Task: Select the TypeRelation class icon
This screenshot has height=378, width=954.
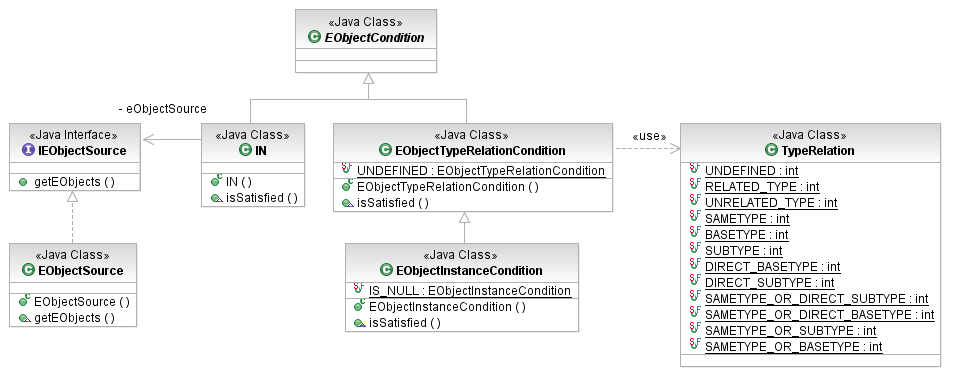Action: point(771,150)
